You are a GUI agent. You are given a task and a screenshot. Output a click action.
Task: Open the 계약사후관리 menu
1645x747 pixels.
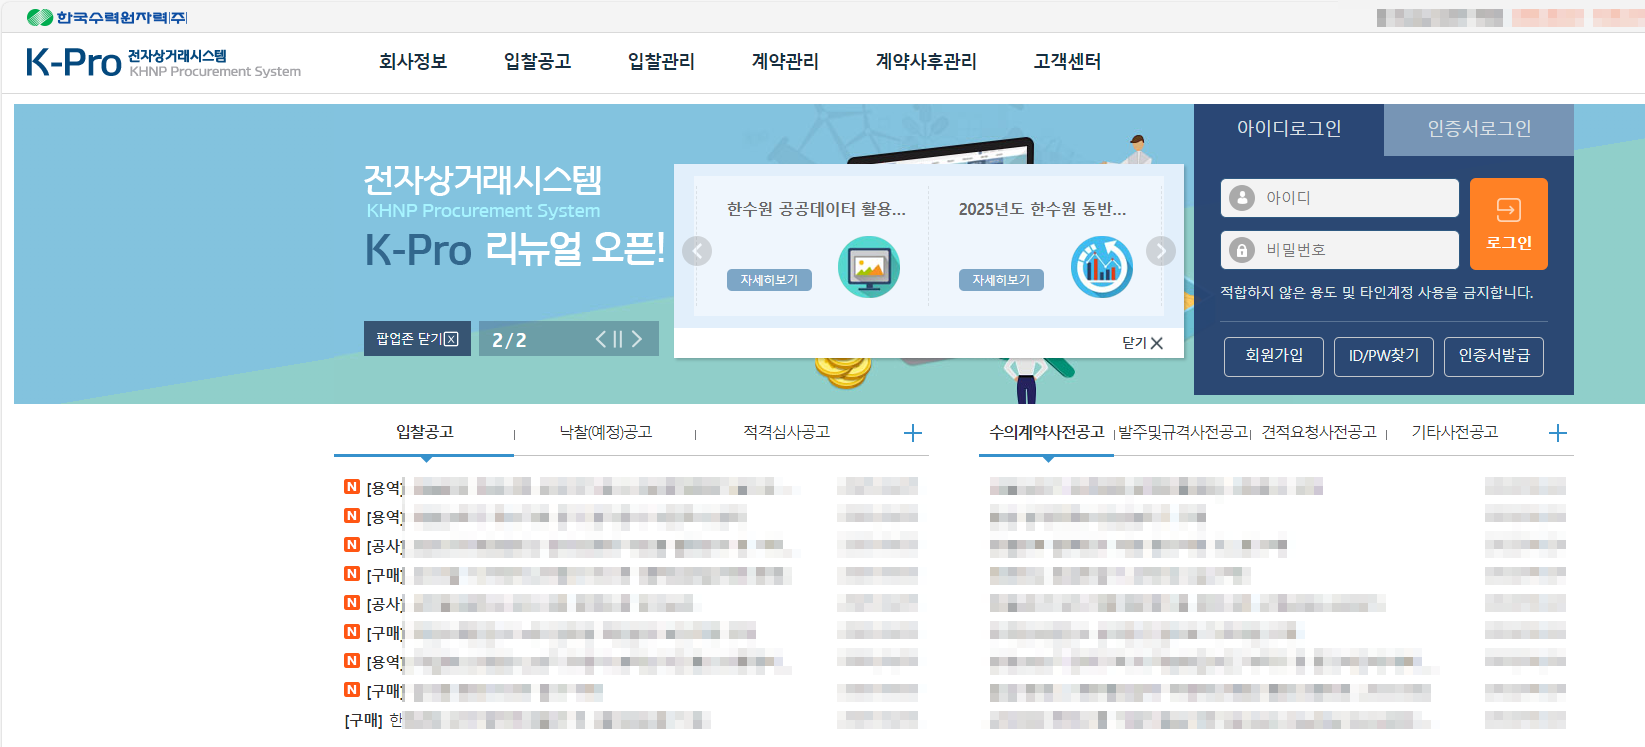pyautogui.click(x=926, y=61)
